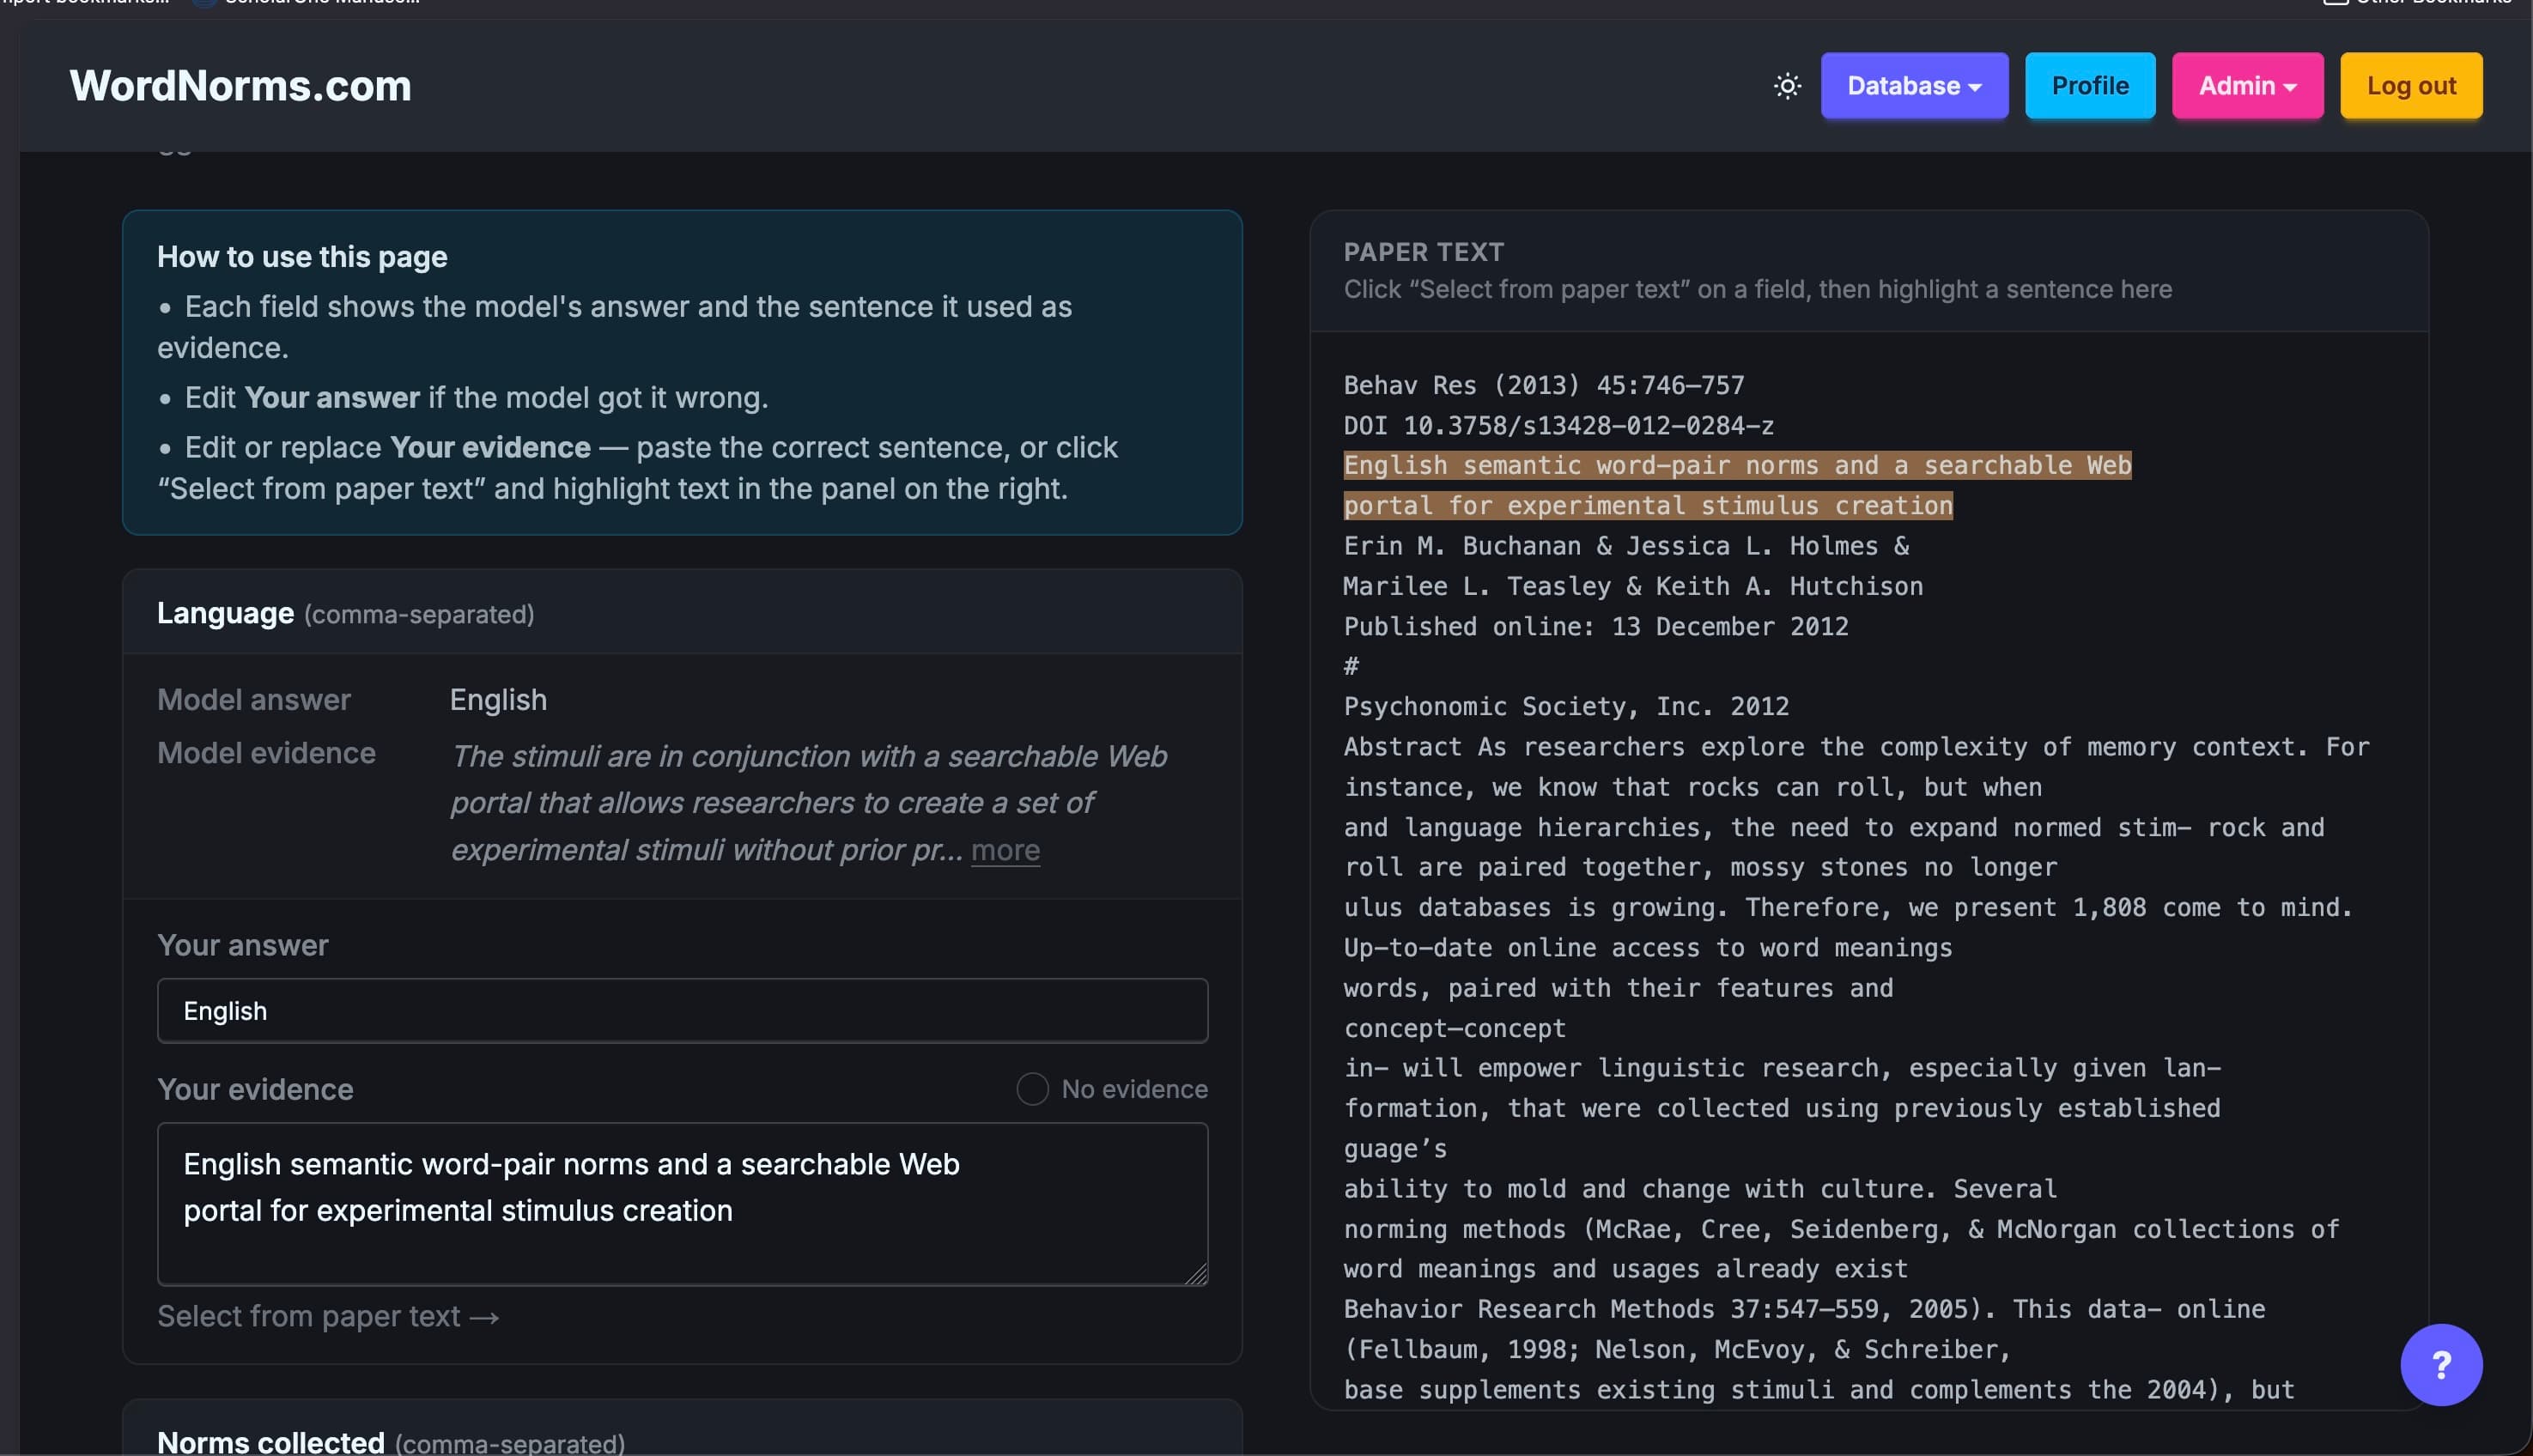Image resolution: width=2533 pixels, height=1456 pixels.
Task: Click the WordNorms.com site title
Action: [240, 86]
